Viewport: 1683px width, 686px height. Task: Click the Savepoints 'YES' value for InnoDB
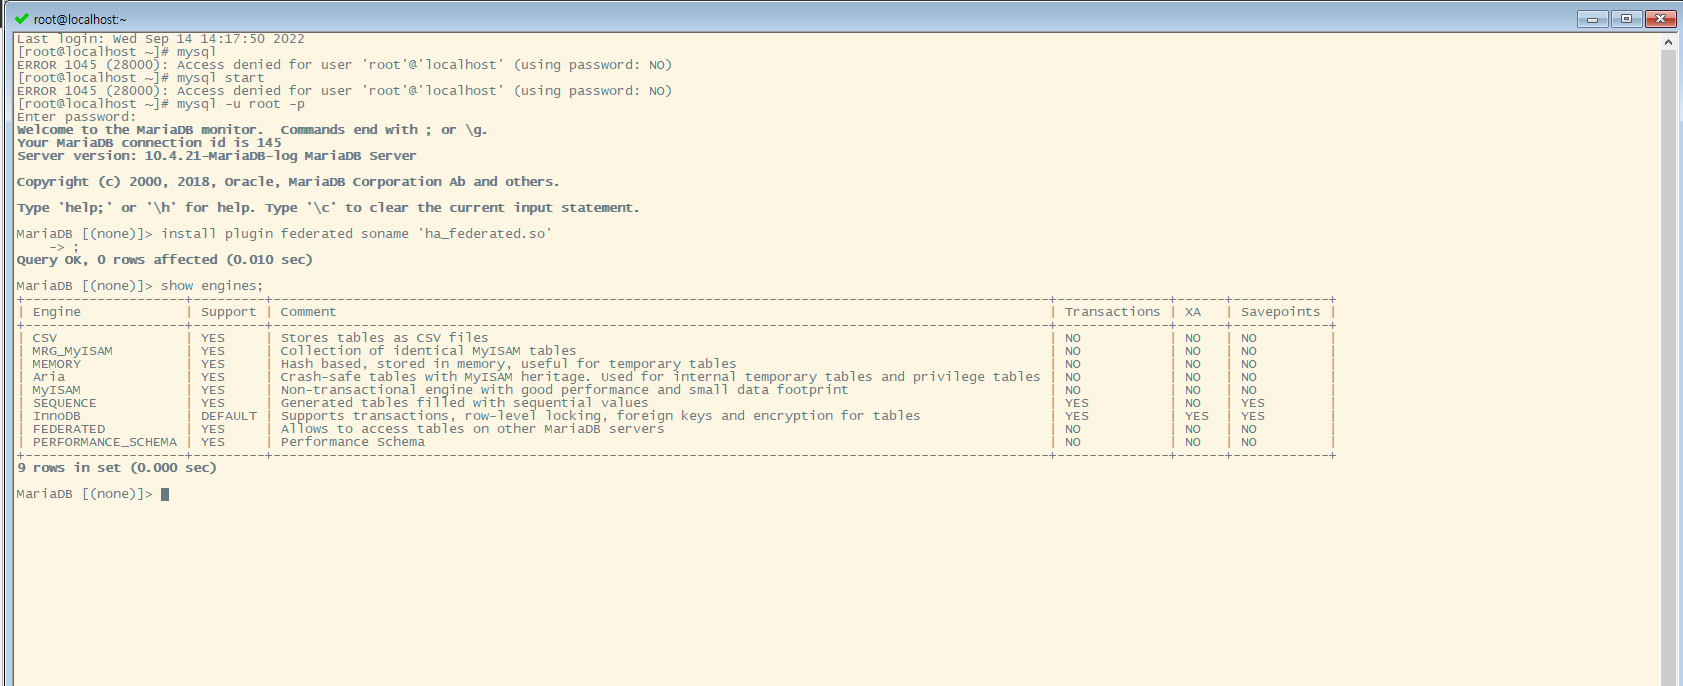pyautogui.click(x=1253, y=416)
